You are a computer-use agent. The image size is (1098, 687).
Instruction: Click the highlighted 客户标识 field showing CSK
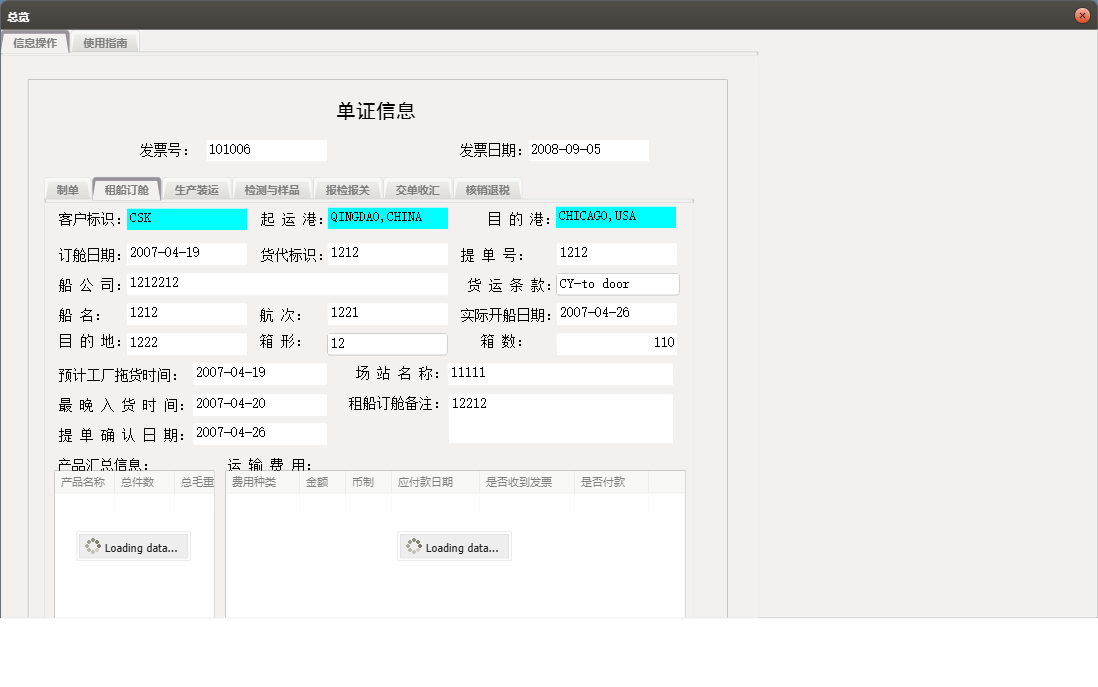pos(186,218)
